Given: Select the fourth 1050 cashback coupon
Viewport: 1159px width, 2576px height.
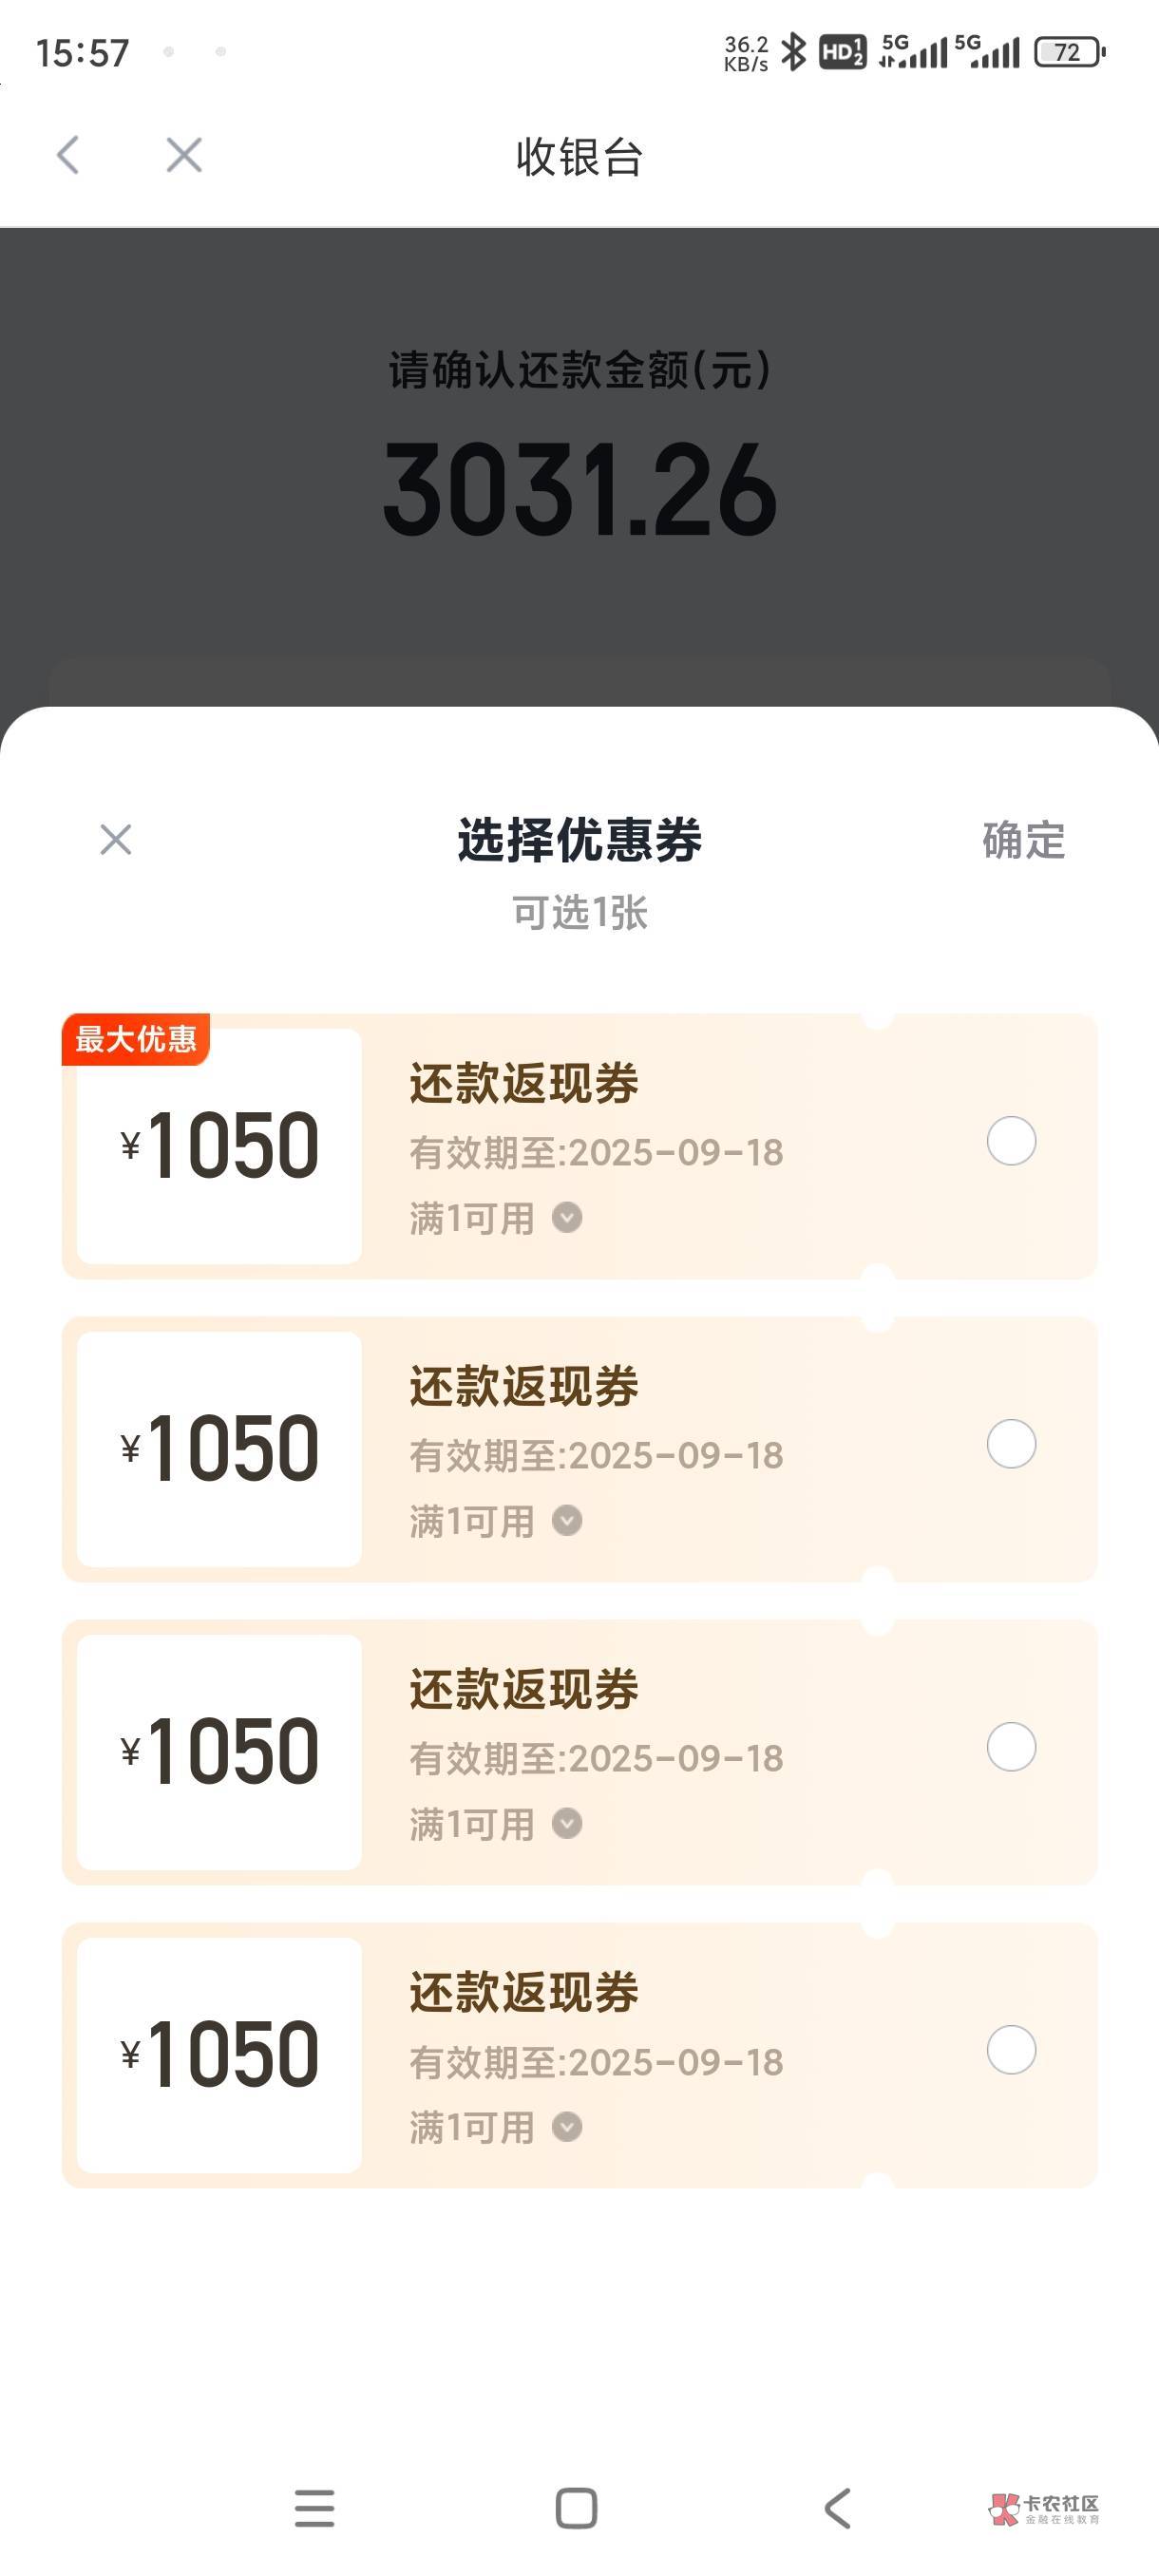Looking at the screenshot, I should coord(1011,2050).
